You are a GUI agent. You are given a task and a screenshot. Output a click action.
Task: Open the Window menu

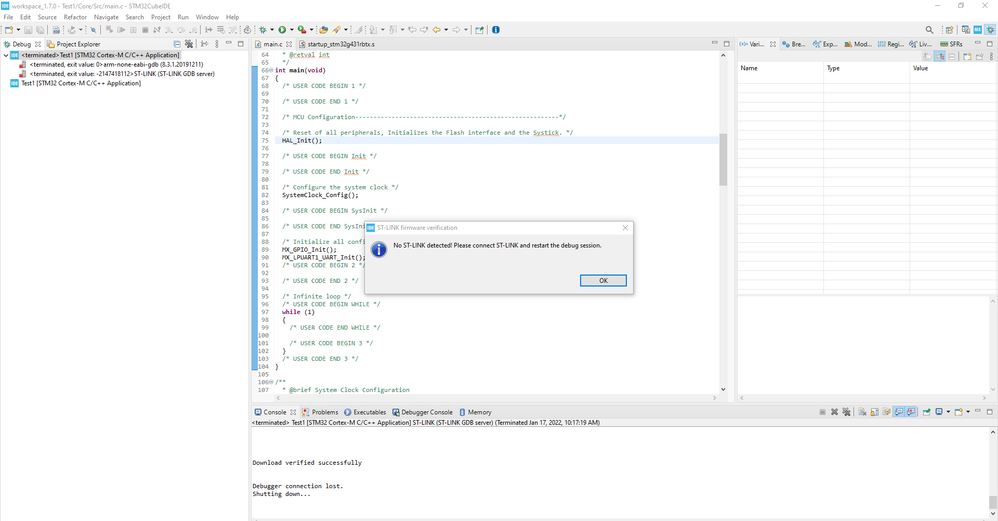(207, 17)
